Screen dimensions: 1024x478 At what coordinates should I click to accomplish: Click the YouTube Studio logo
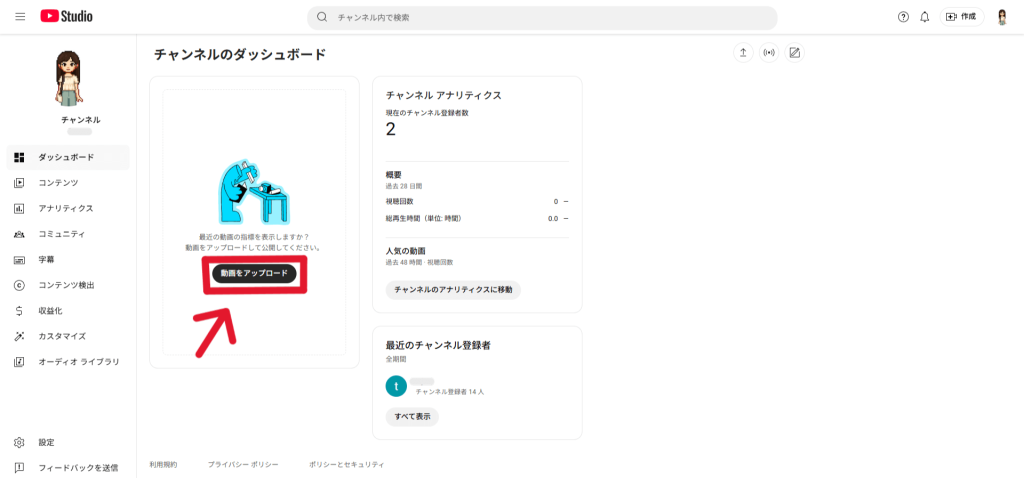69,17
